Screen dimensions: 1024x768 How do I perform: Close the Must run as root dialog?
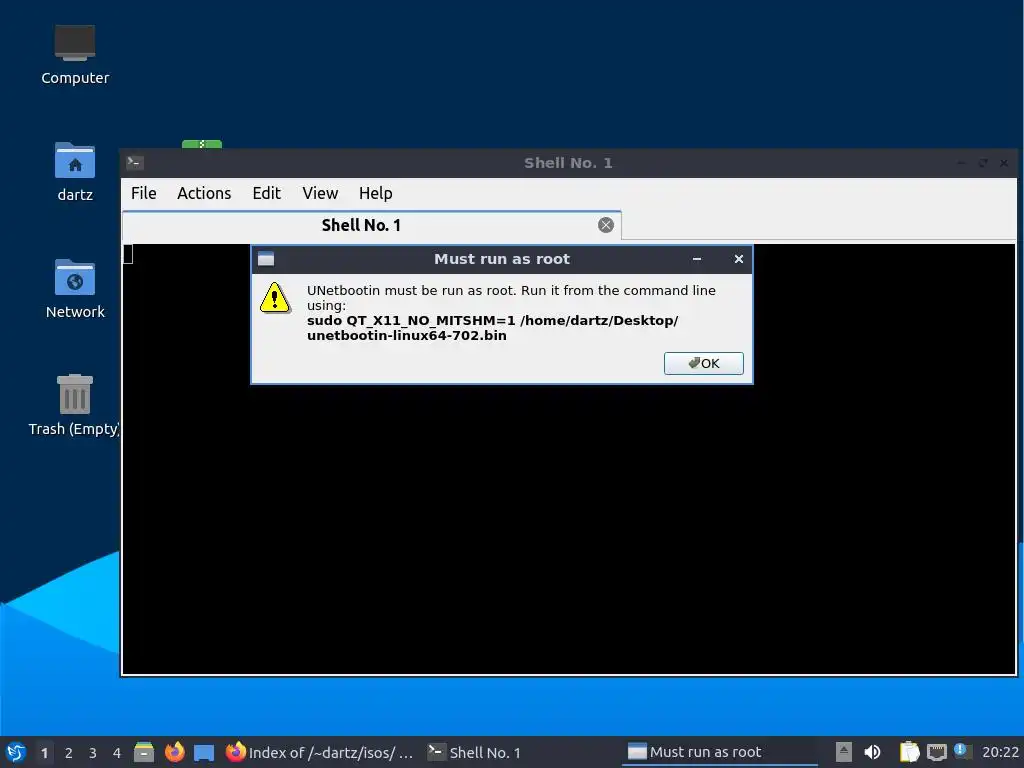coord(739,259)
